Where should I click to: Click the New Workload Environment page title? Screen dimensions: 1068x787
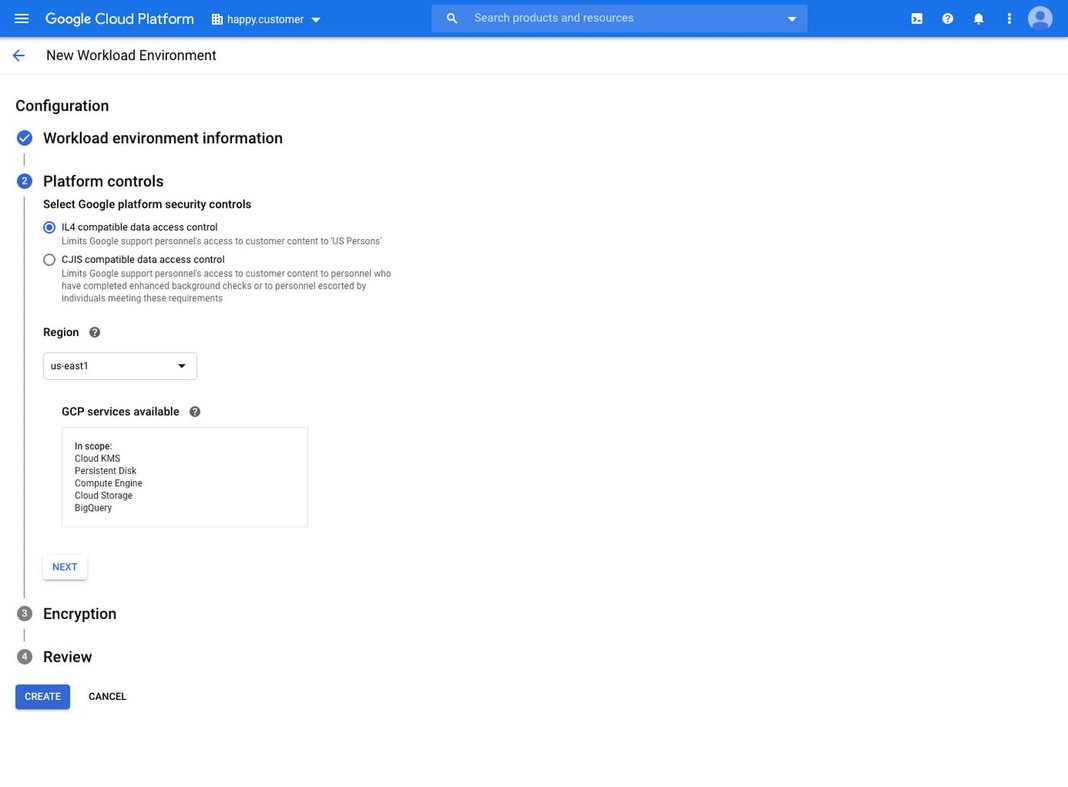(131, 55)
